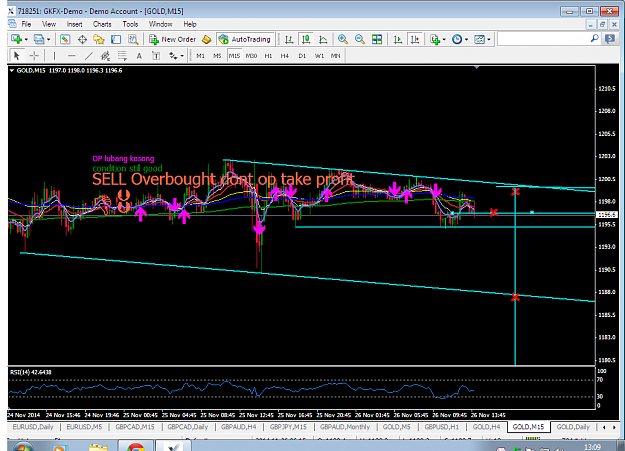The height and width of the screenshot is (451, 625).
Task: Select the Crosshair tool
Action: (x=34, y=55)
